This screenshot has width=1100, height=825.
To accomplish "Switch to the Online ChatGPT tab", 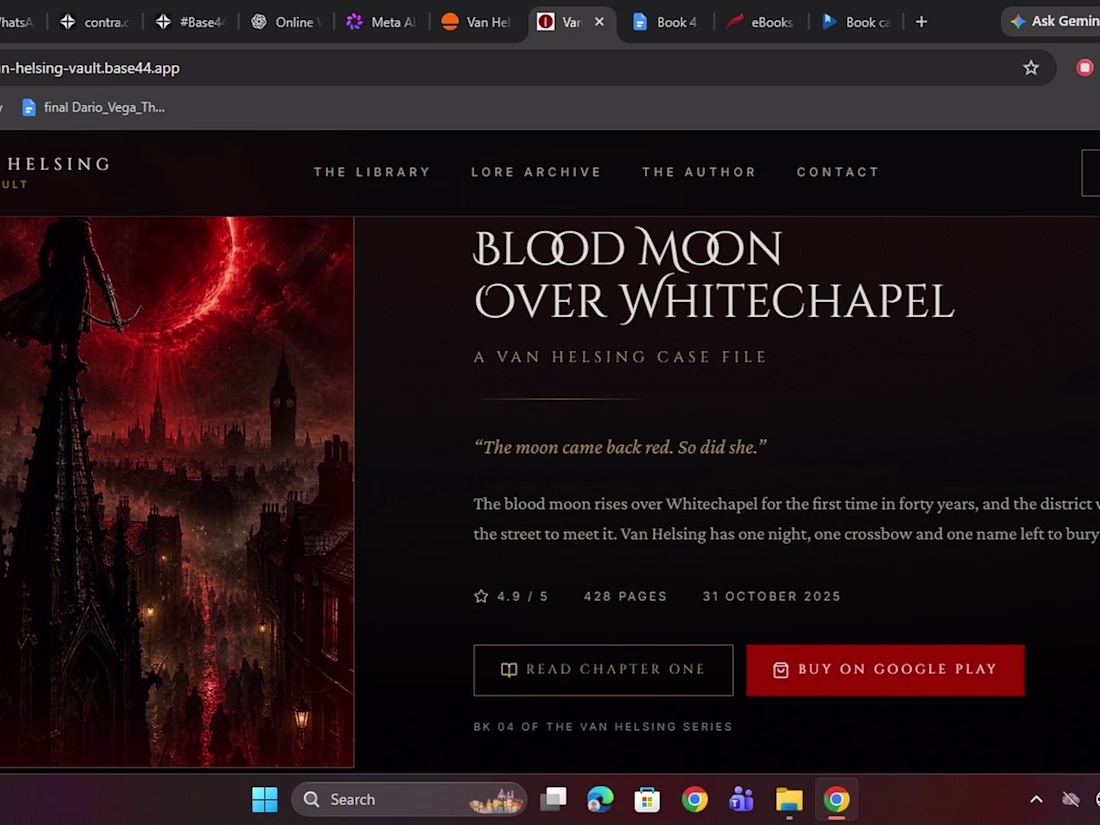I will coord(286,22).
